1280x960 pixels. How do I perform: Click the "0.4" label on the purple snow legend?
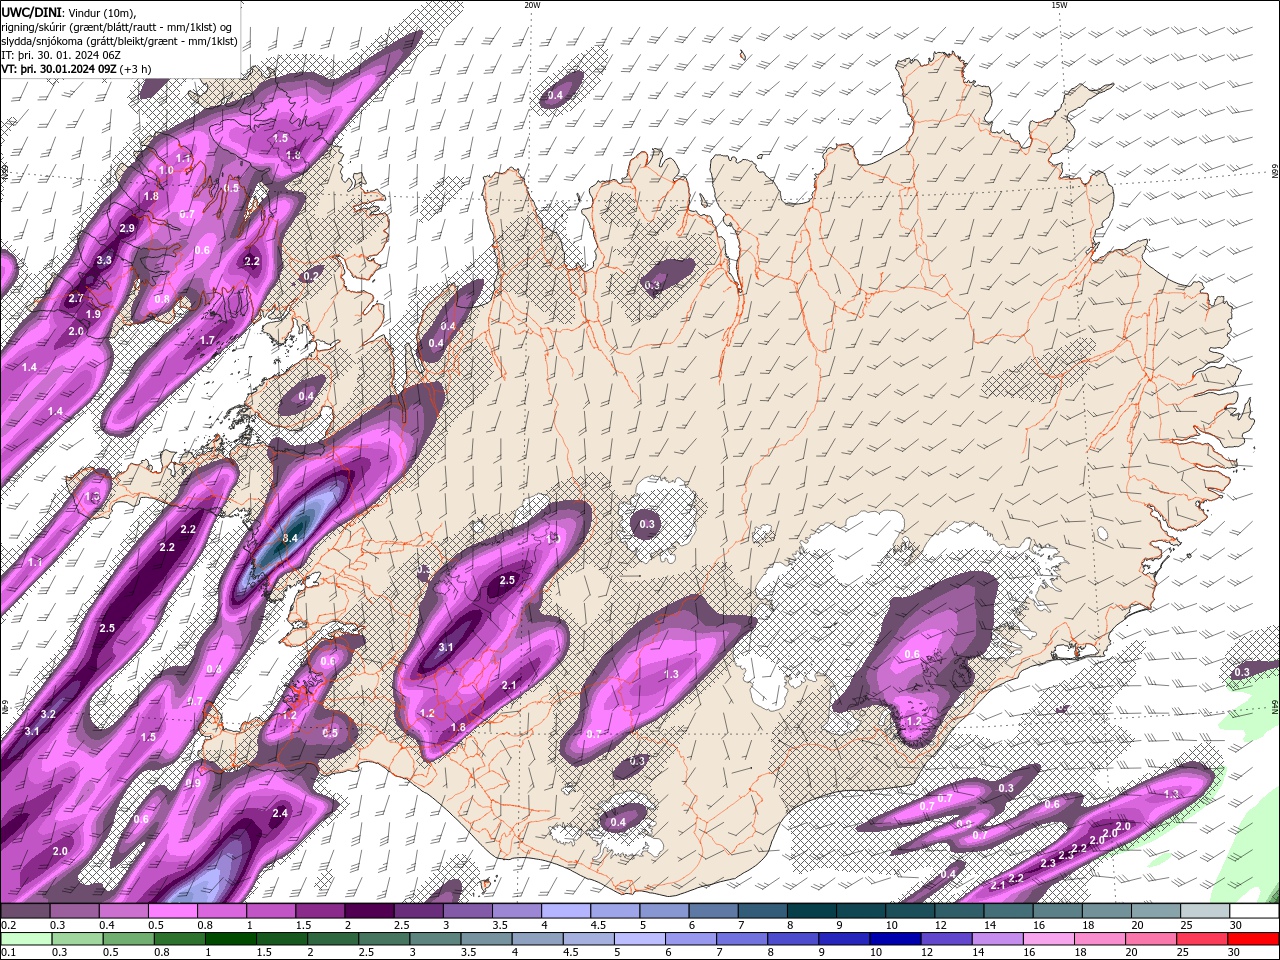tap(107, 925)
